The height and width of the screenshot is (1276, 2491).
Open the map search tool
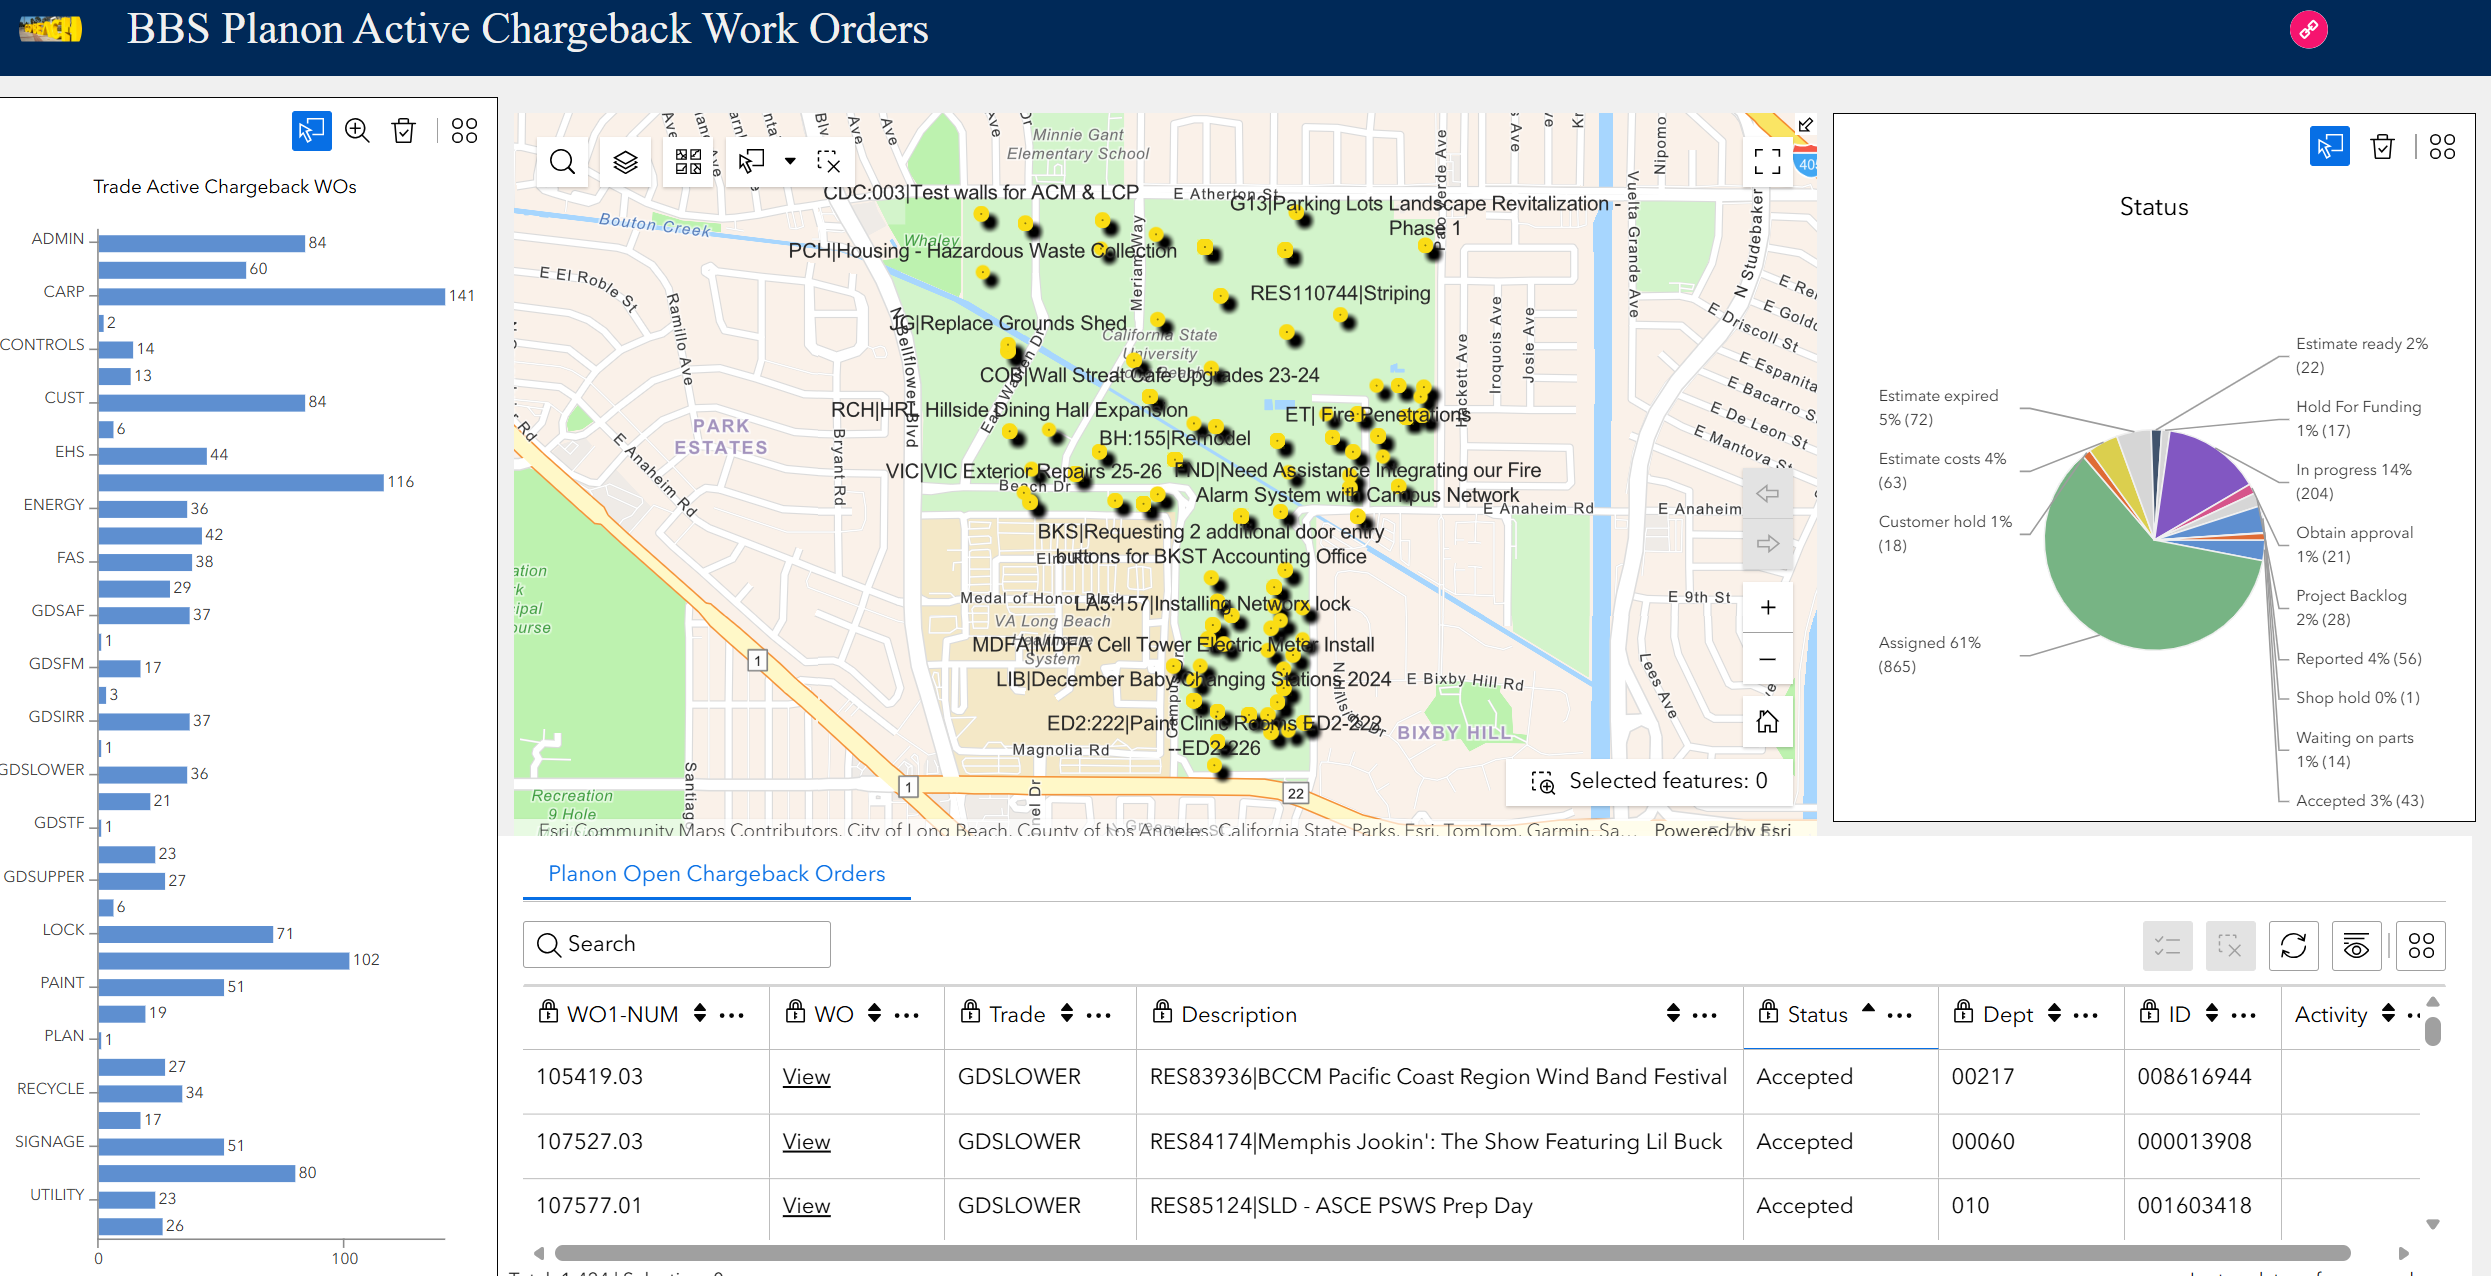(563, 162)
